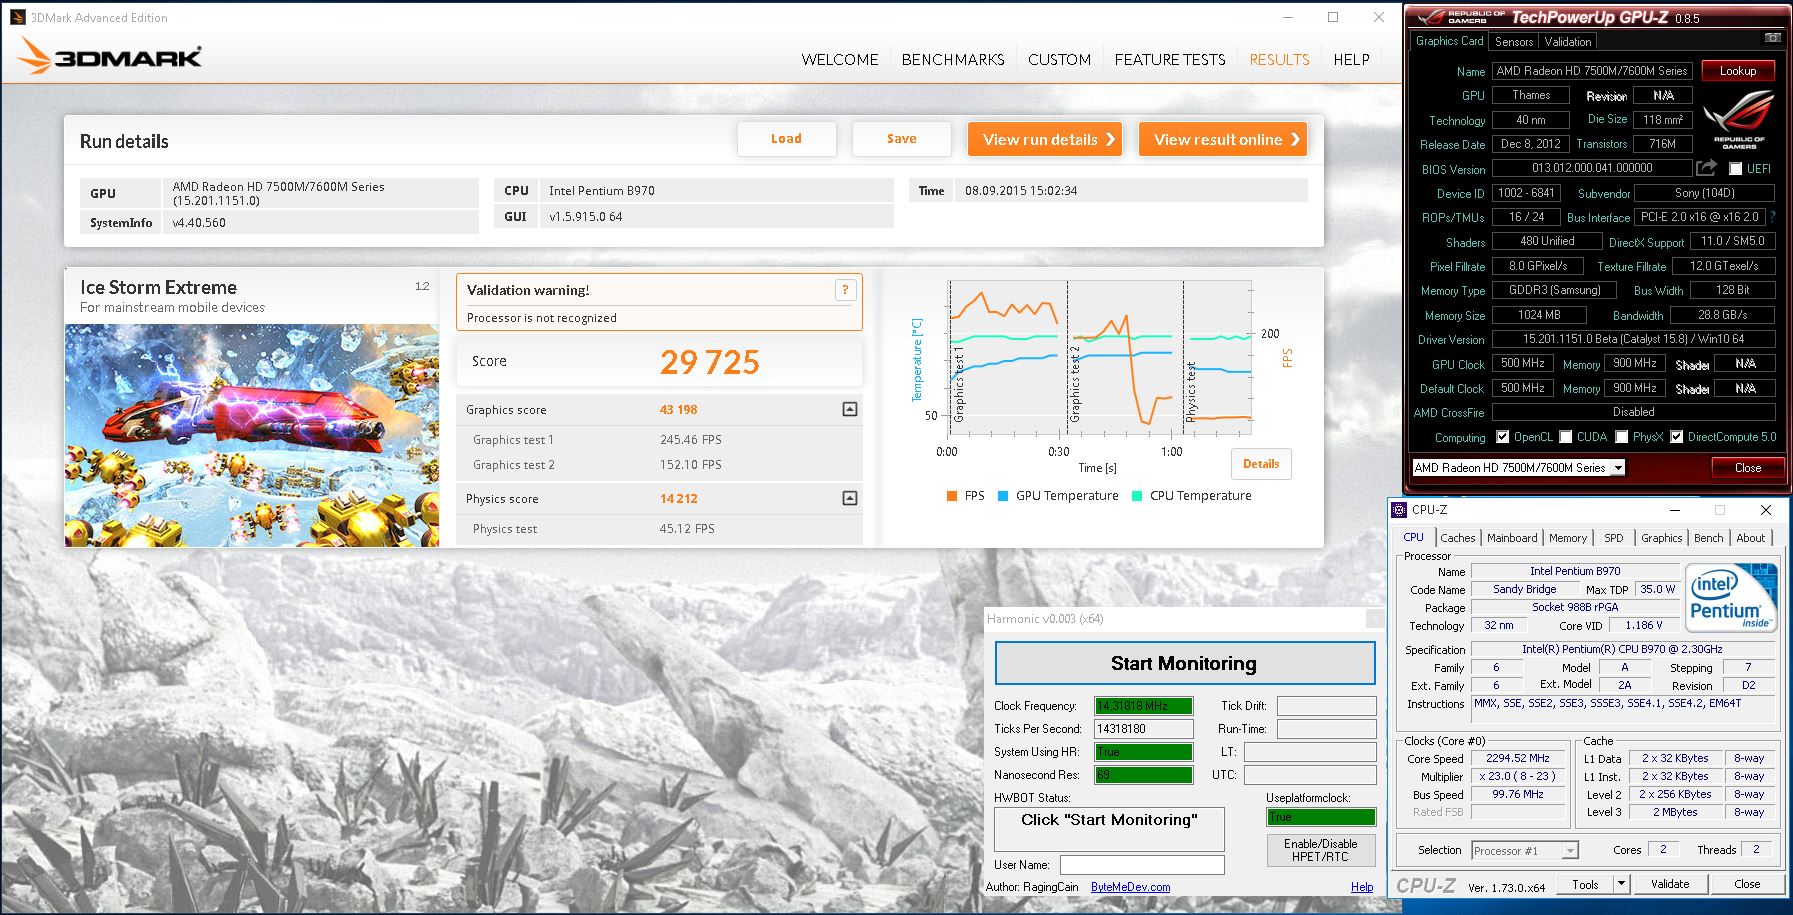Click Enable/Disable HPET/RTC button in Harmonic

point(1320,850)
